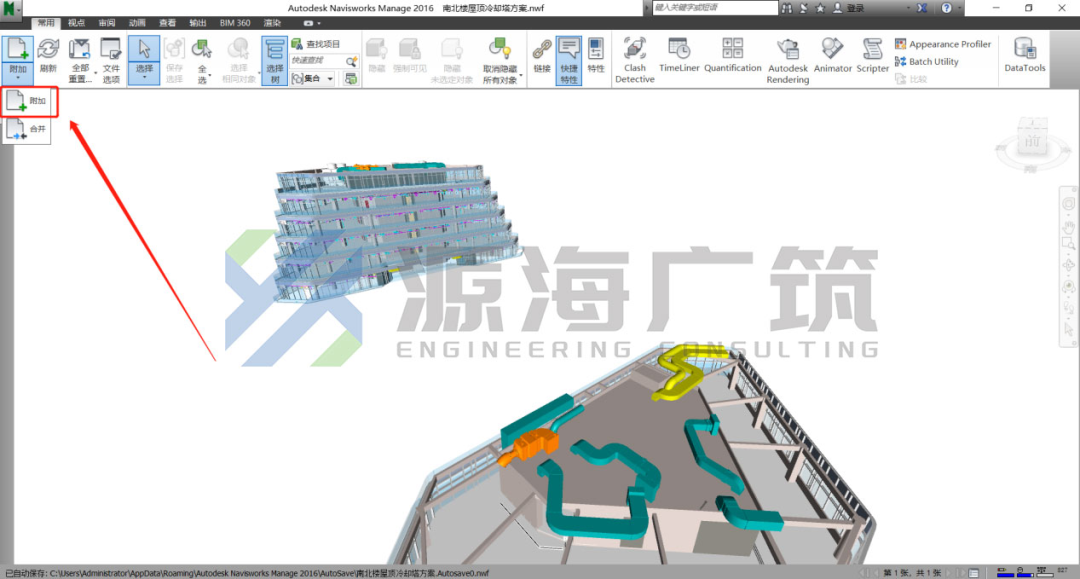The width and height of the screenshot is (1080, 579).
Task: Toggle the 特性 (Properties) panel
Action: pos(596,56)
